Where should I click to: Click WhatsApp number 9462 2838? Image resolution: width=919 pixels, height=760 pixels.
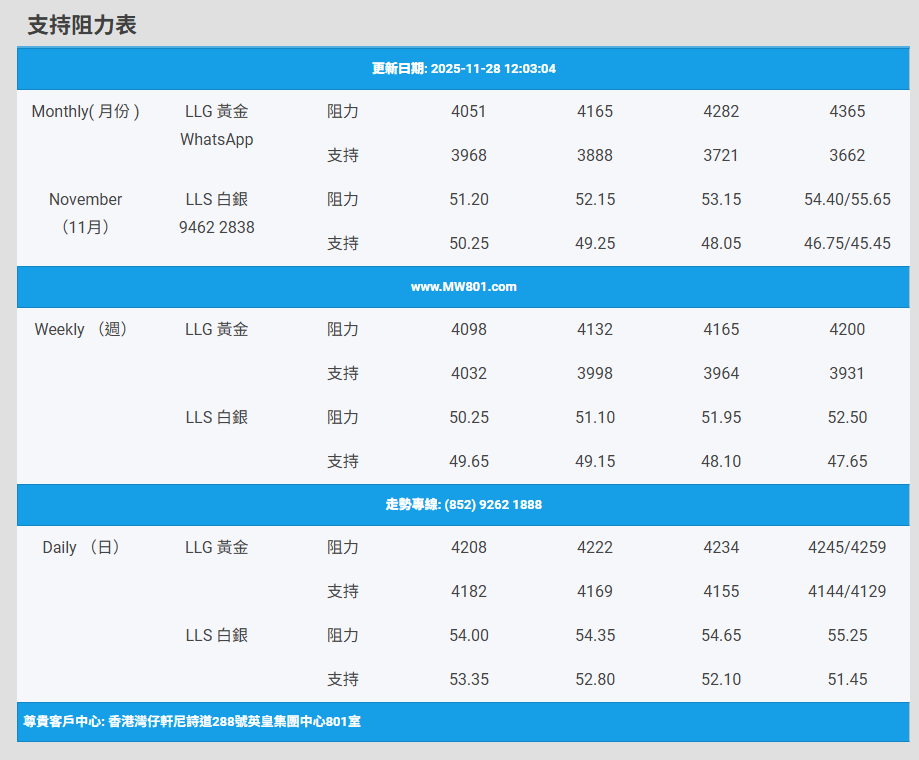(216, 227)
